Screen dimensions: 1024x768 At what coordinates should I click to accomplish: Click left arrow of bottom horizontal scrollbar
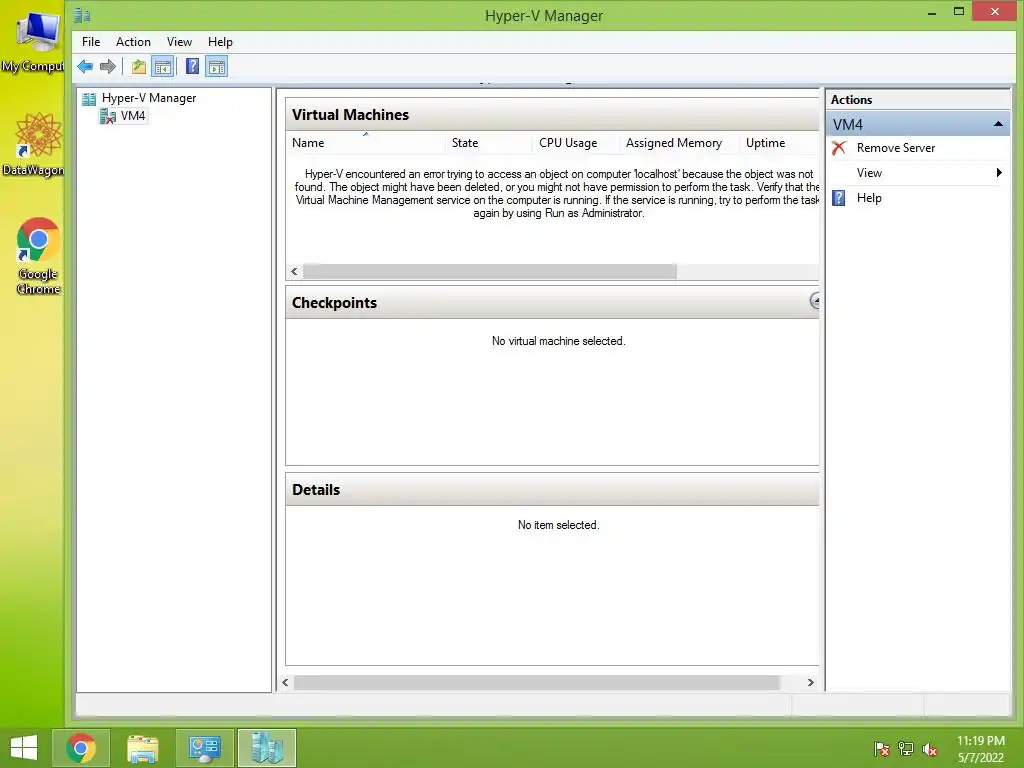click(285, 682)
